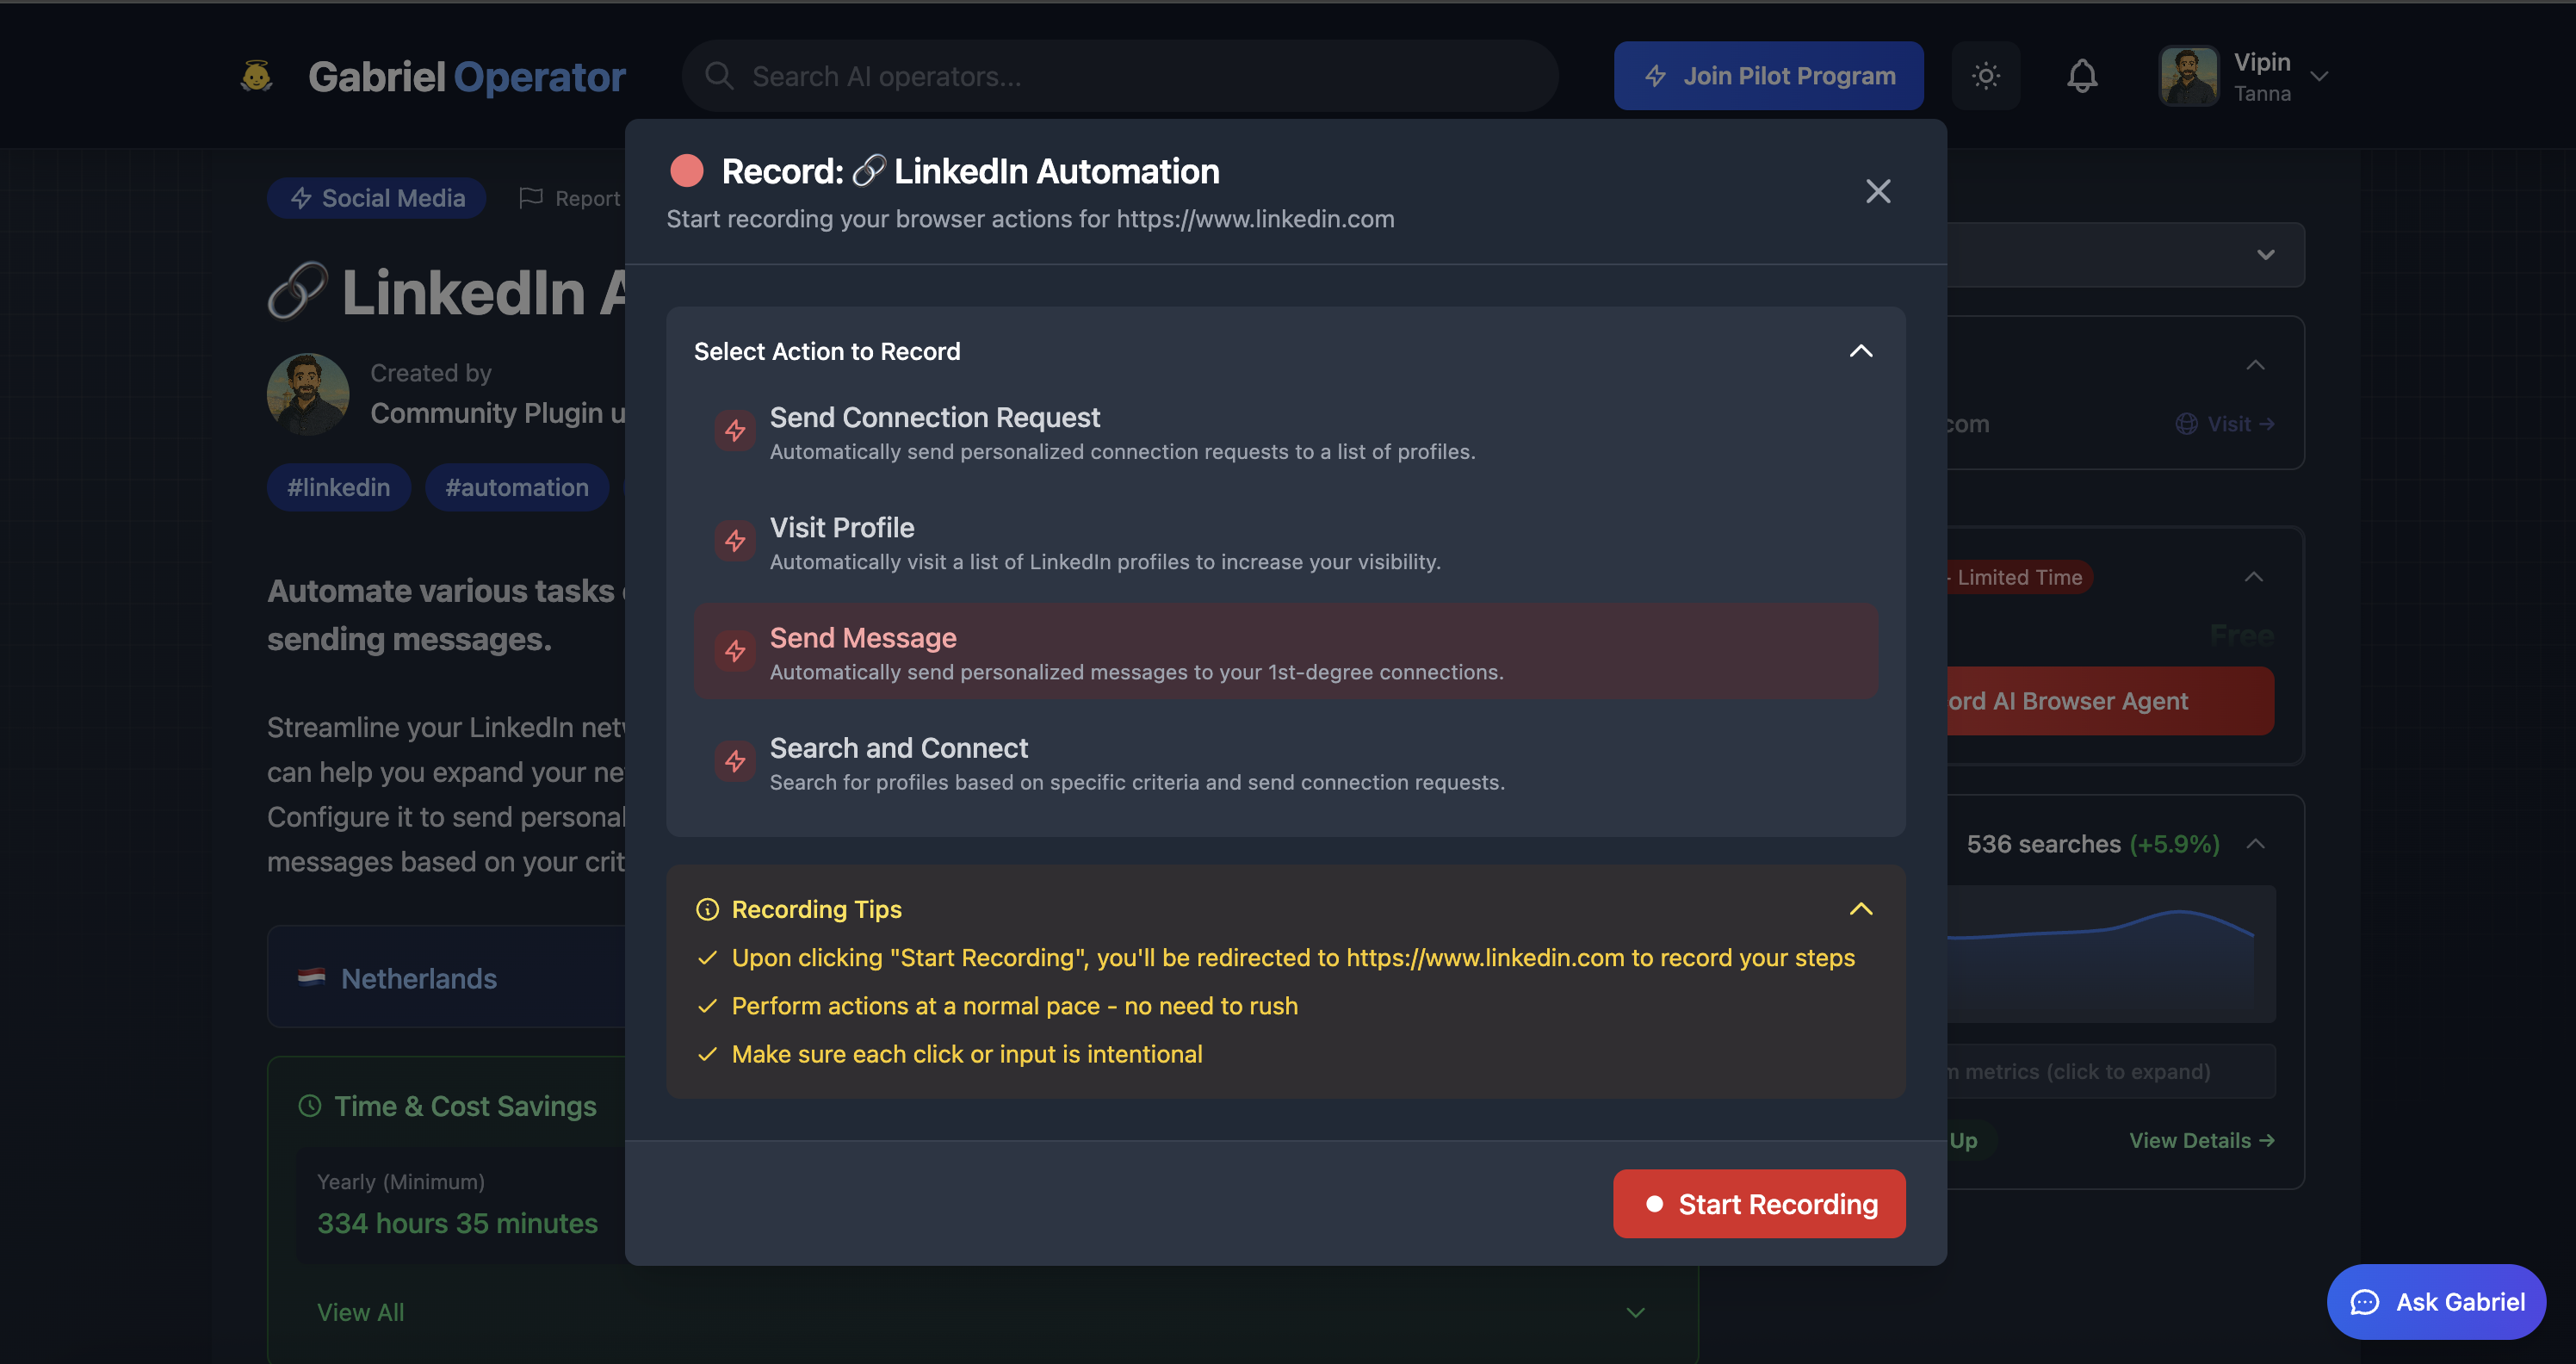Viewport: 2576px width, 1364px height.
Task: Click the lightning icon beside Visit Profile
Action: (x=735, y=541)
